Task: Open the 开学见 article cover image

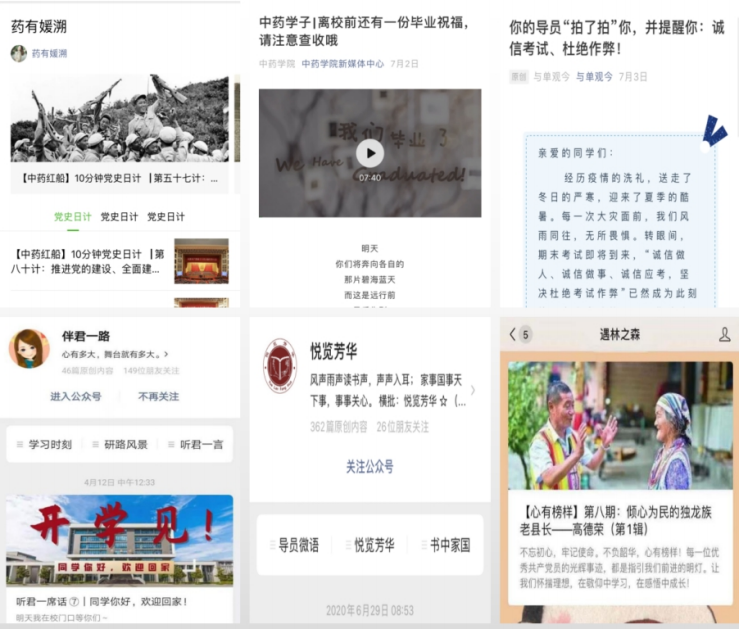Action: pos(119,540)
